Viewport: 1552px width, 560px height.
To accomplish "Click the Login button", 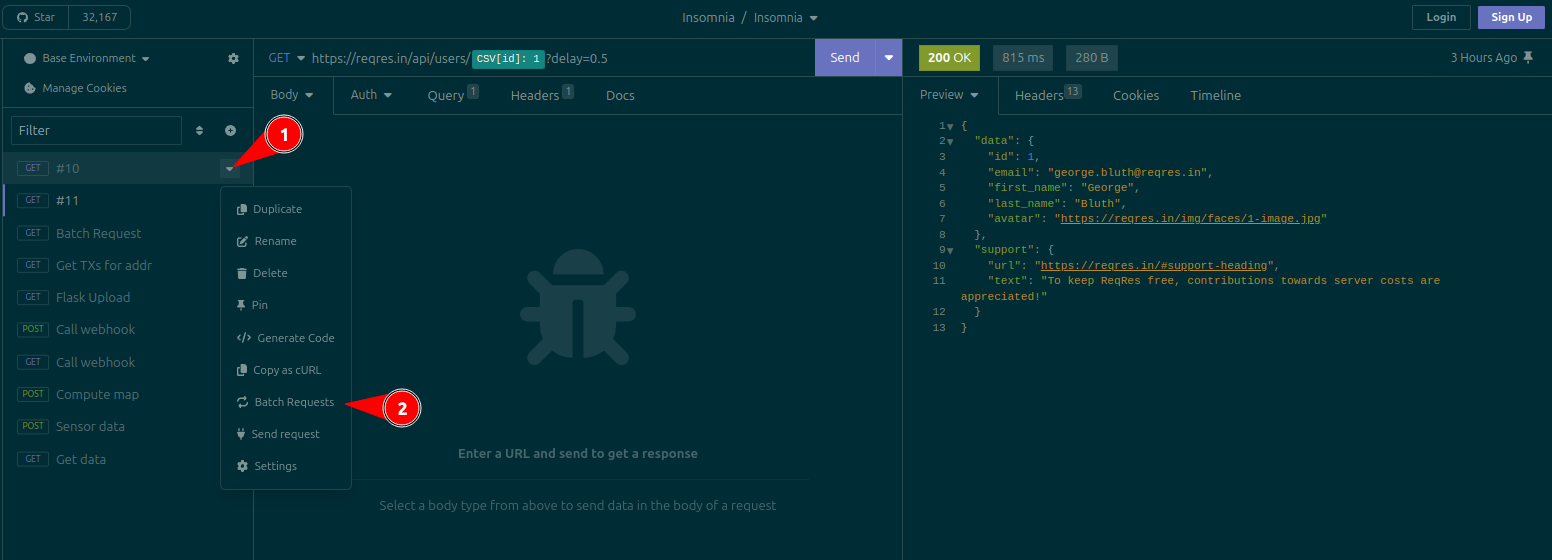I will (x=1441, y=17).
